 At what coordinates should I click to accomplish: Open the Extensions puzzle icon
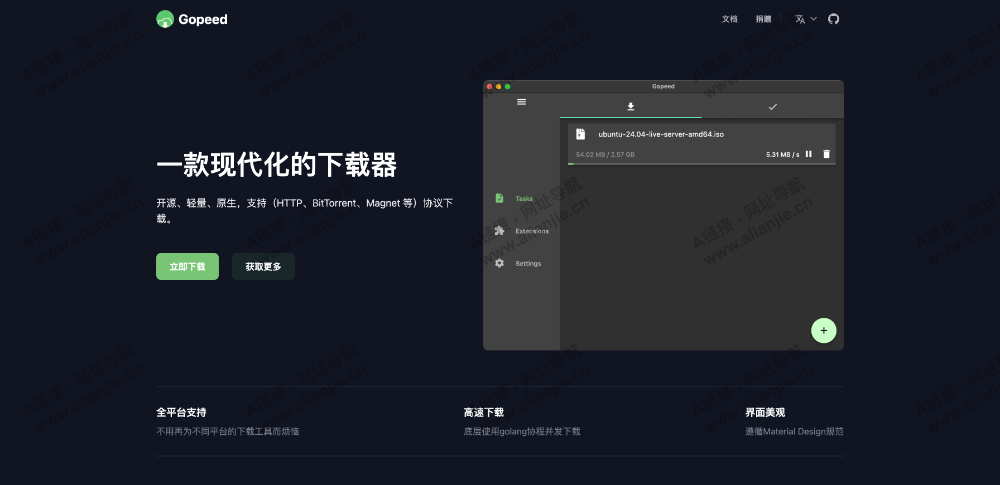pos(499,231)
